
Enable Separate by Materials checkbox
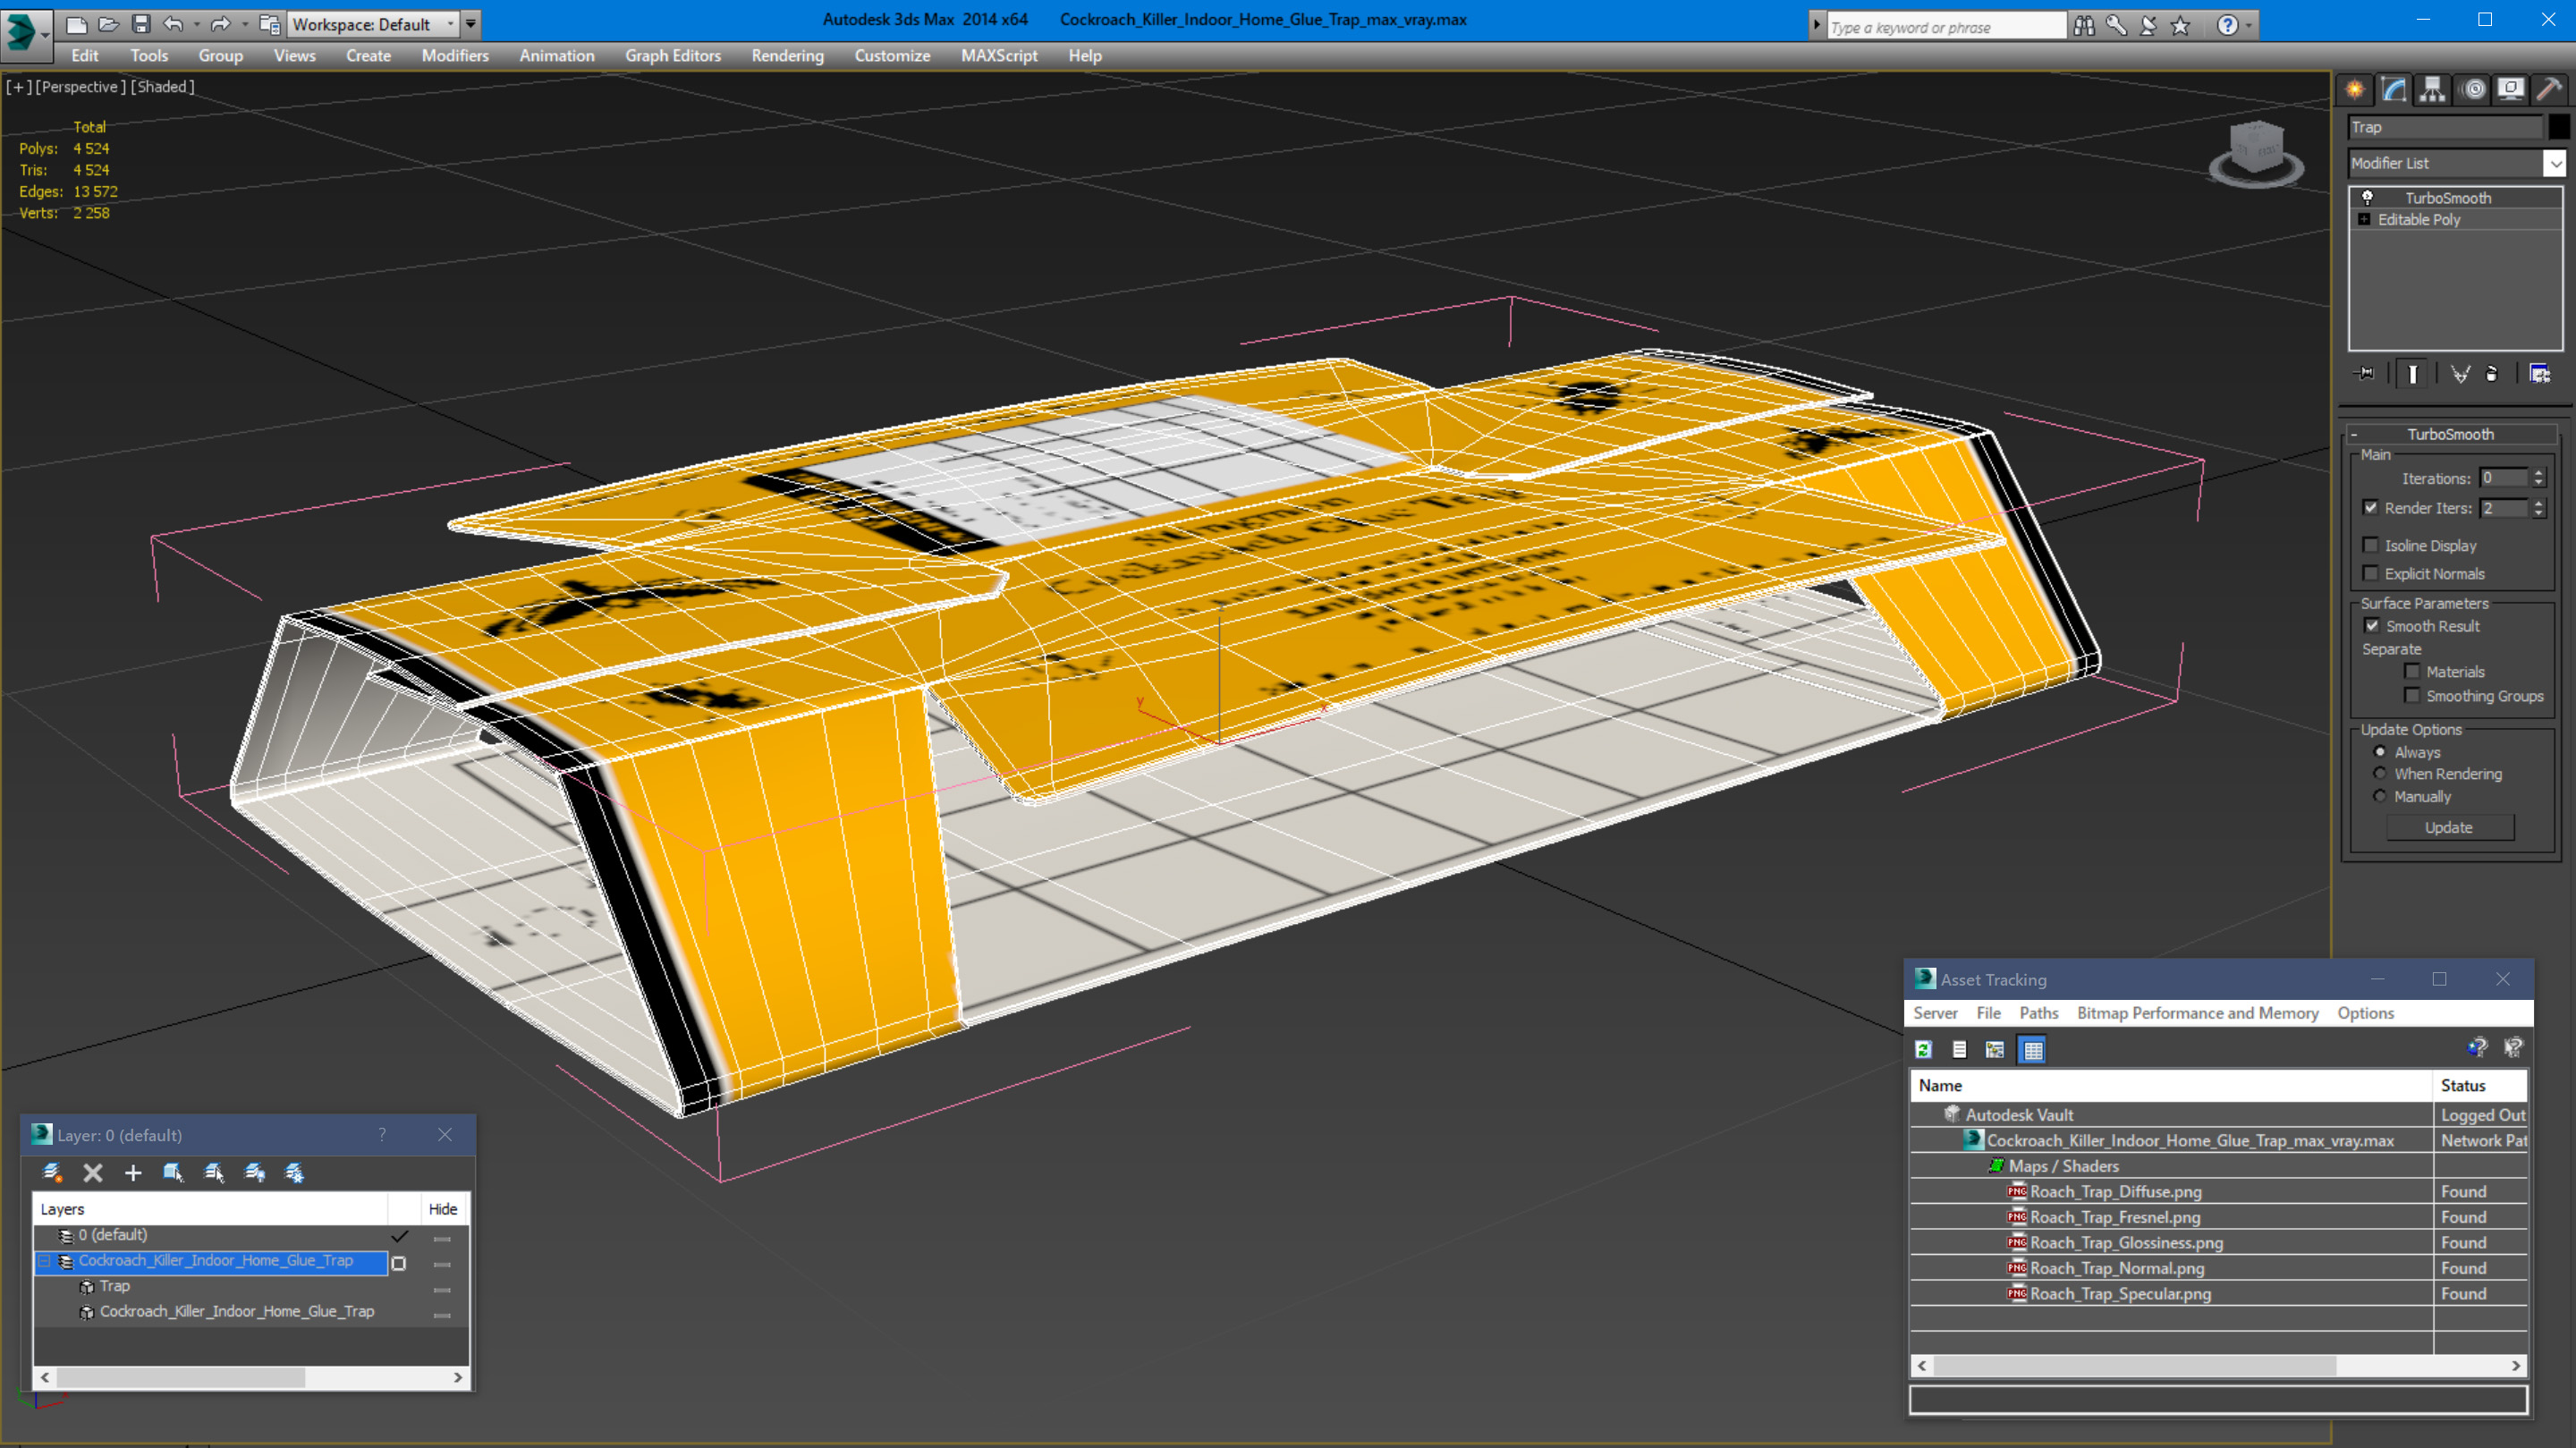coord(2412,672)
